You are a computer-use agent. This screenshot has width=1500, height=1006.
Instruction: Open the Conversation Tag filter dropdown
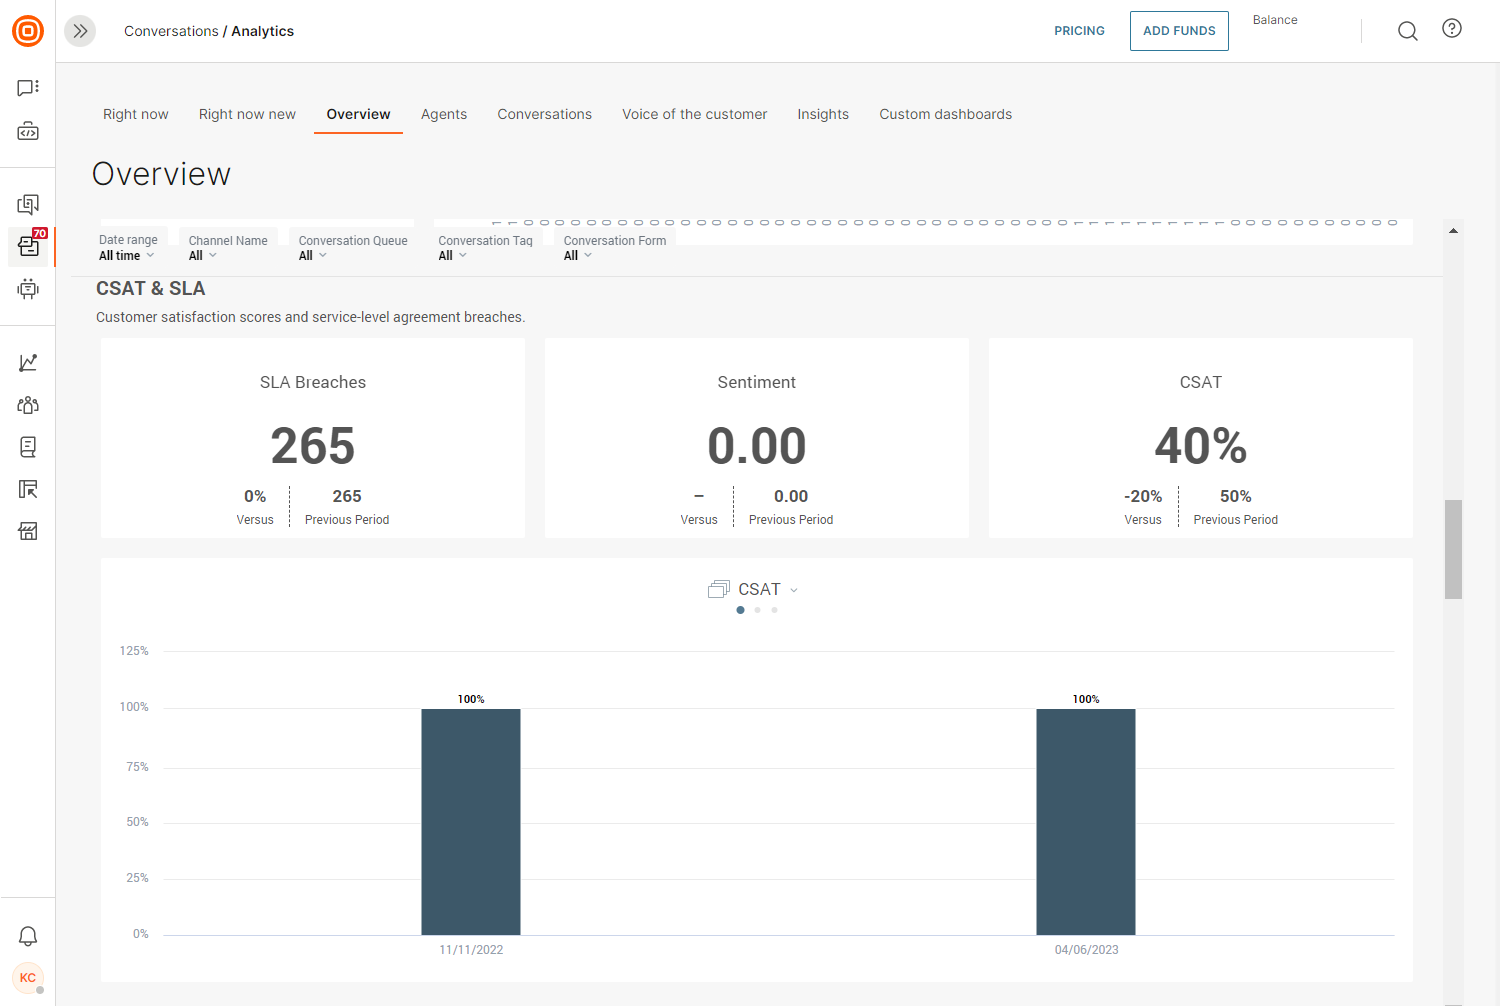click(485, 248)
